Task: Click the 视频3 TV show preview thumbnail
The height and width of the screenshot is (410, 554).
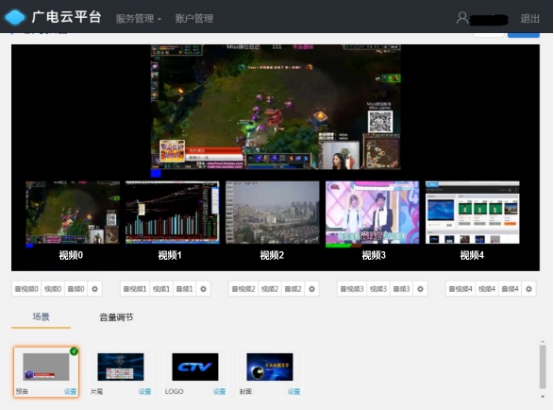Action: (372, 212)
